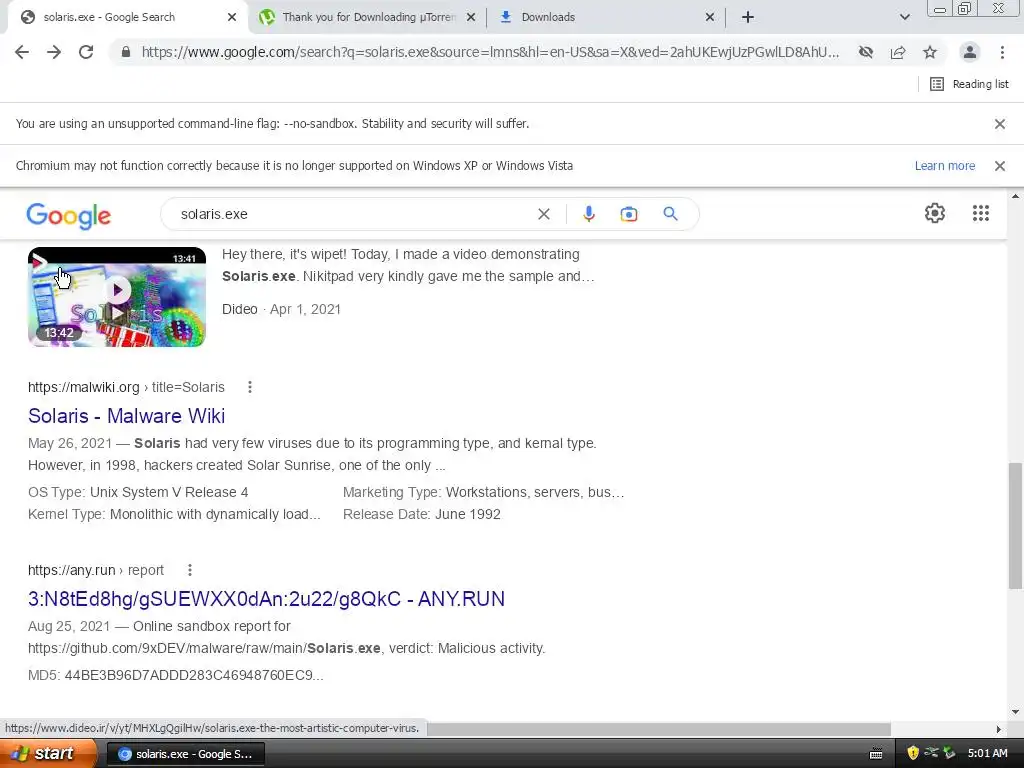
Task: Close the Downloads tab
Action: coord(710,17)
